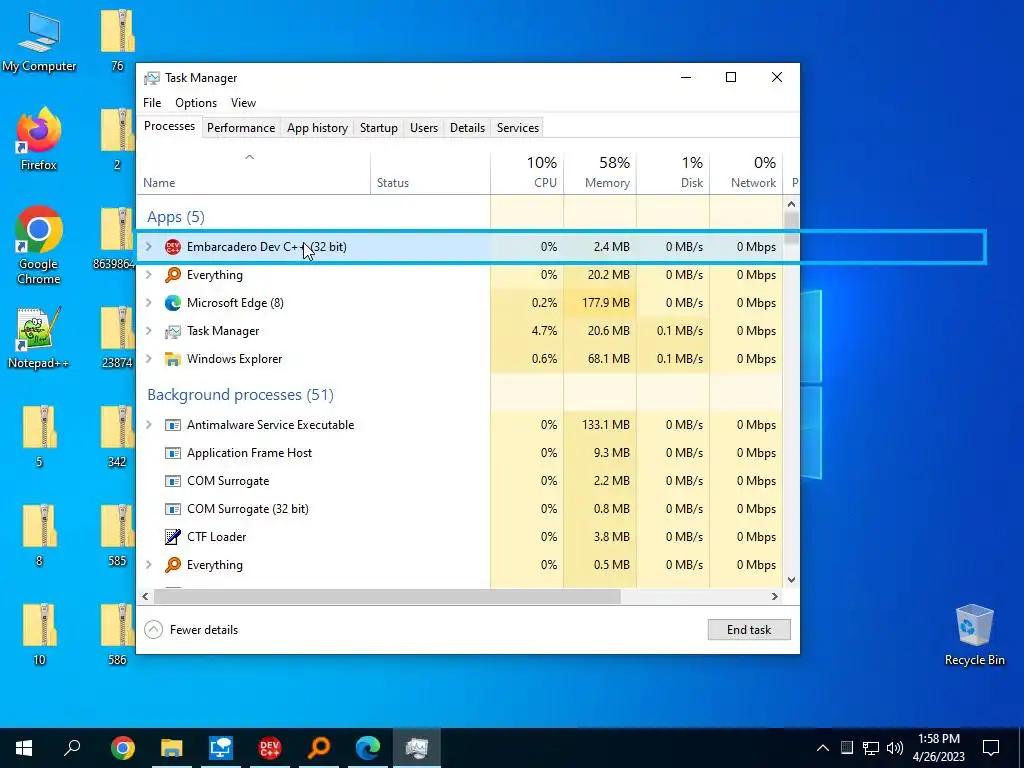Click the Application Frame Host icon
This screenshot has height=768, width=1024.
(x=172, y=453)
